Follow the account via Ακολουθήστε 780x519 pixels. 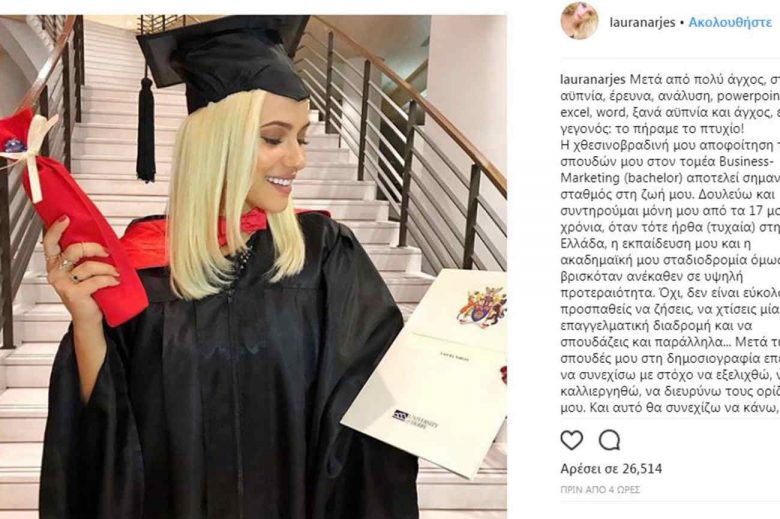click(x=730, y=22)
